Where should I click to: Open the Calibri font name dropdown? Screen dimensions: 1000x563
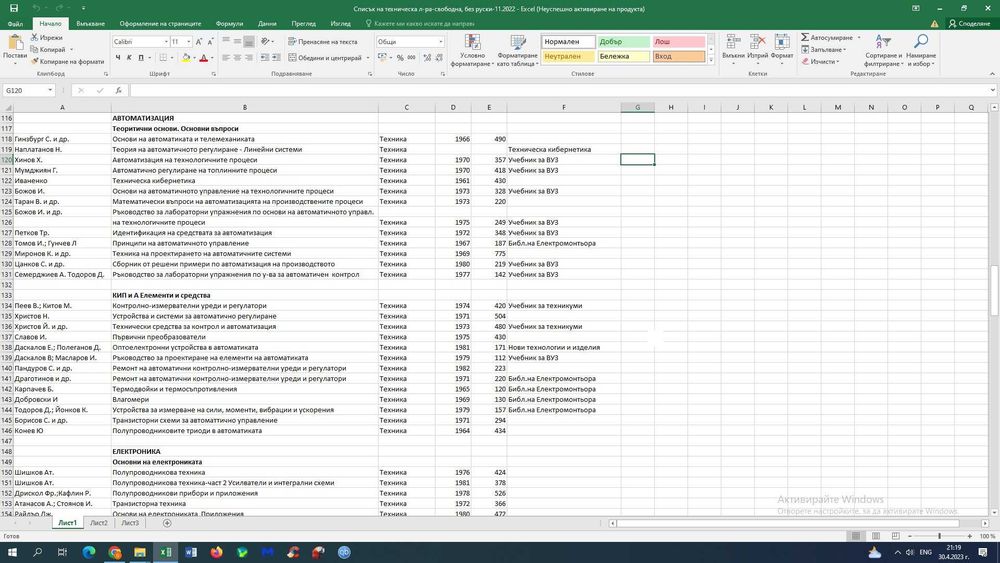166,41
